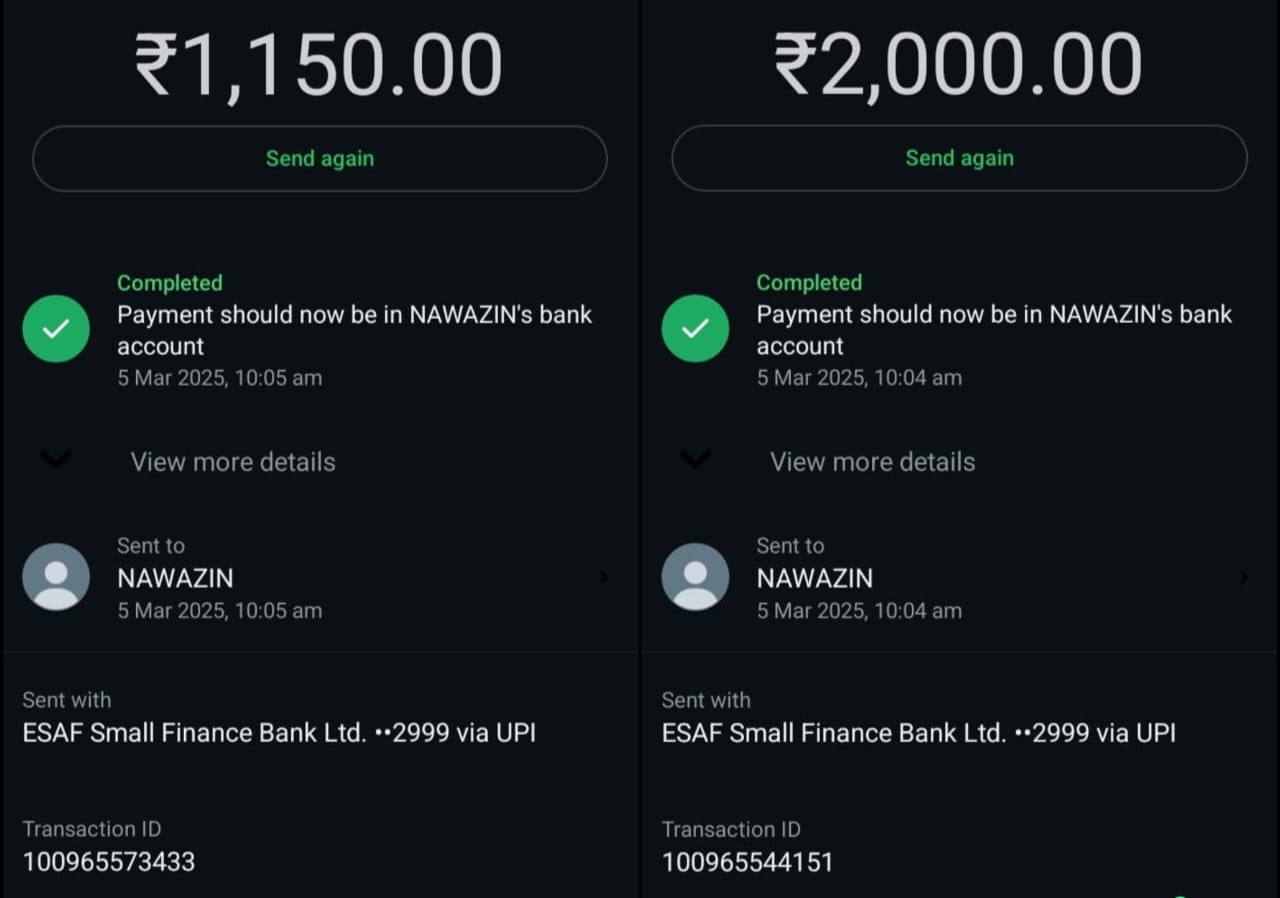
Task: Click recipient row arrow for 10:05 am payment
Action: point(603,577)
